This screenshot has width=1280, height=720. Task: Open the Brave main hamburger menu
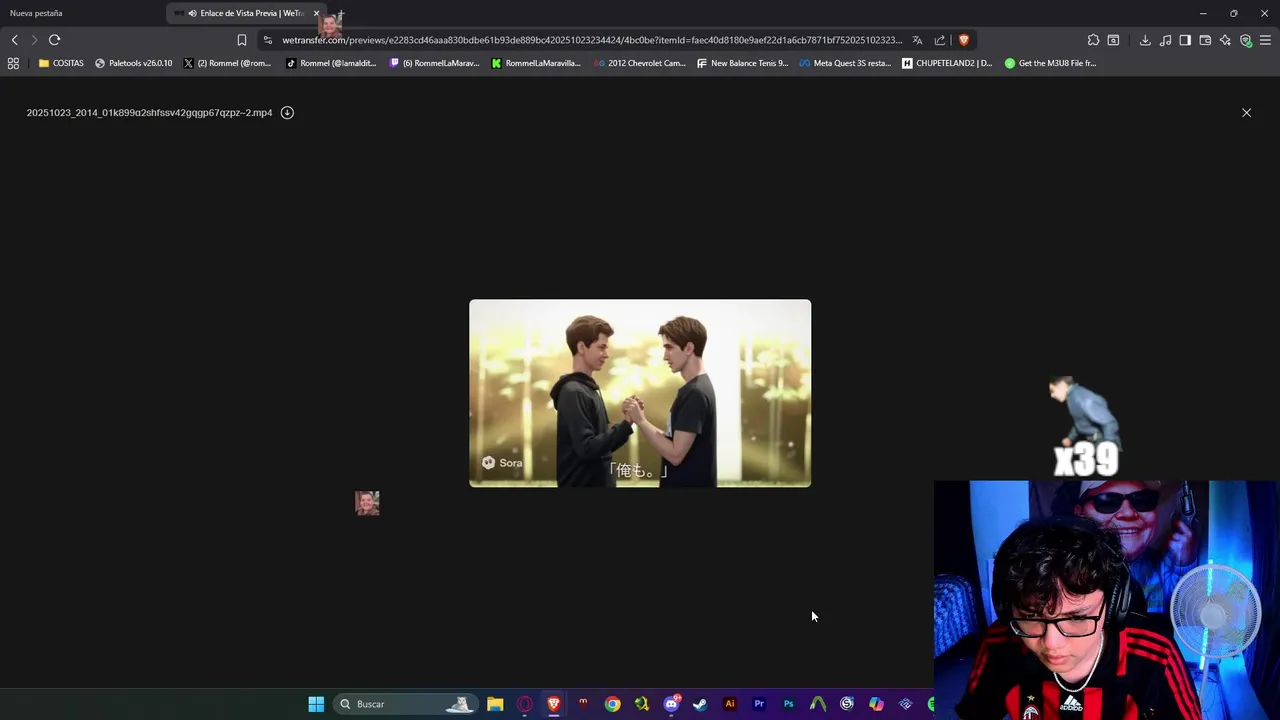pyautogui.click(x=1265, y=40)
